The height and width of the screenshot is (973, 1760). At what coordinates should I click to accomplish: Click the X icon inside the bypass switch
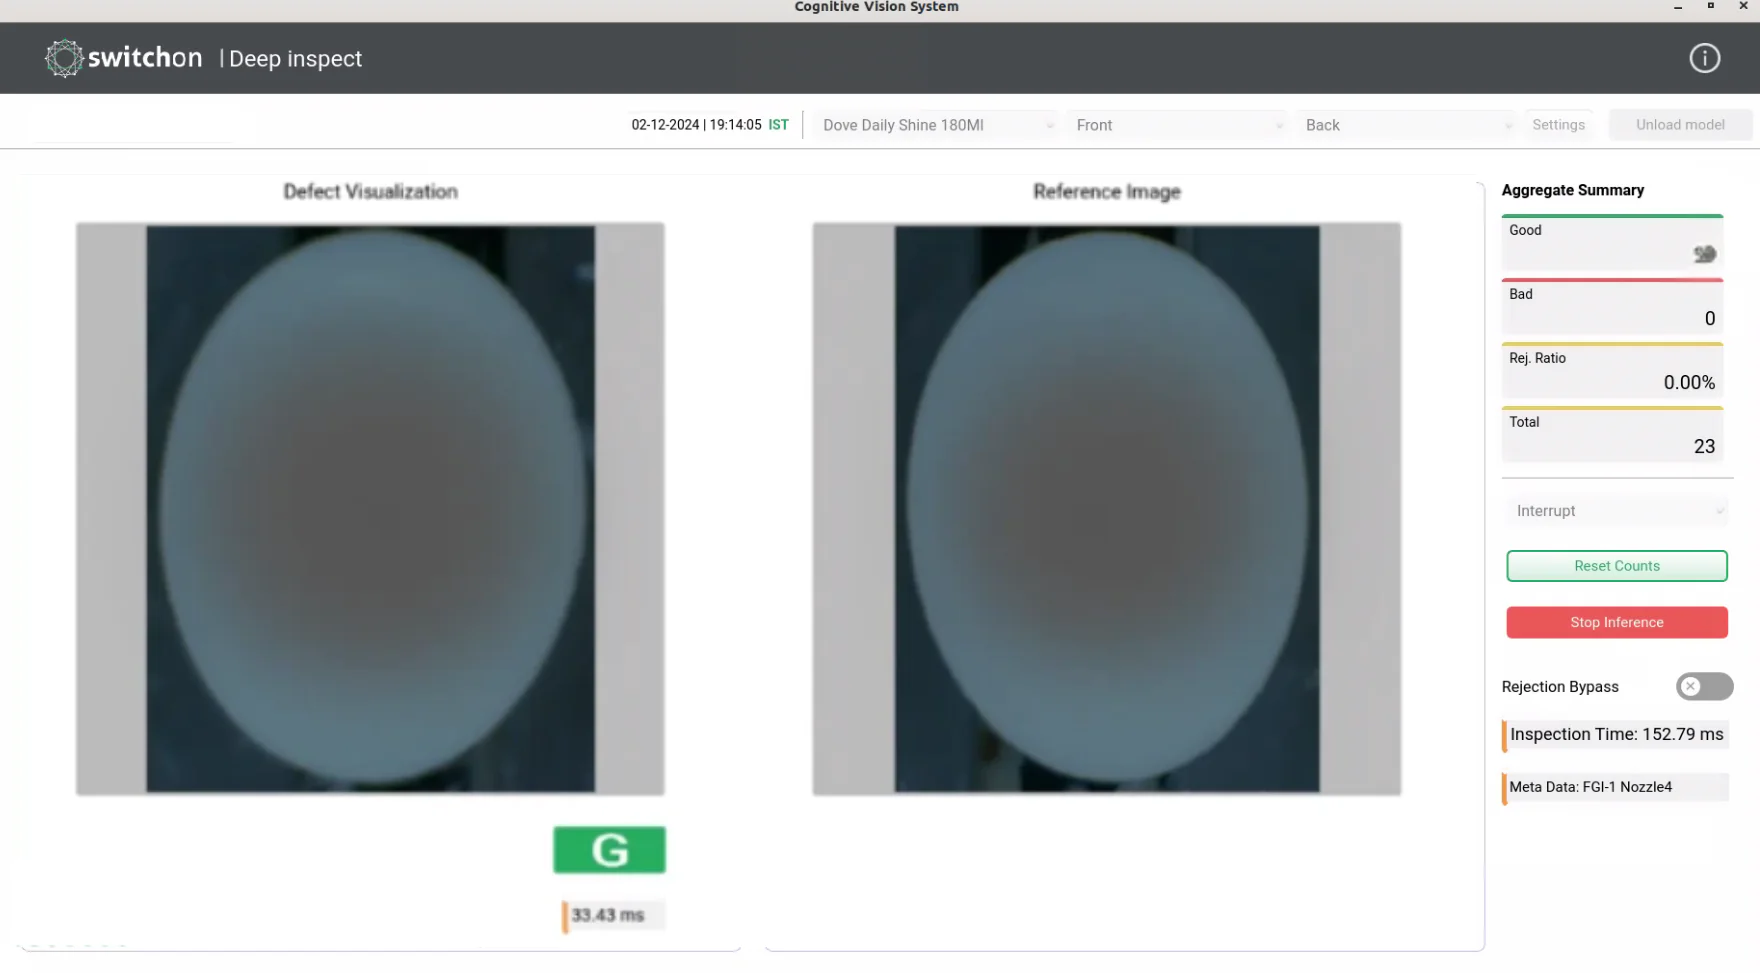[1692, 687]
